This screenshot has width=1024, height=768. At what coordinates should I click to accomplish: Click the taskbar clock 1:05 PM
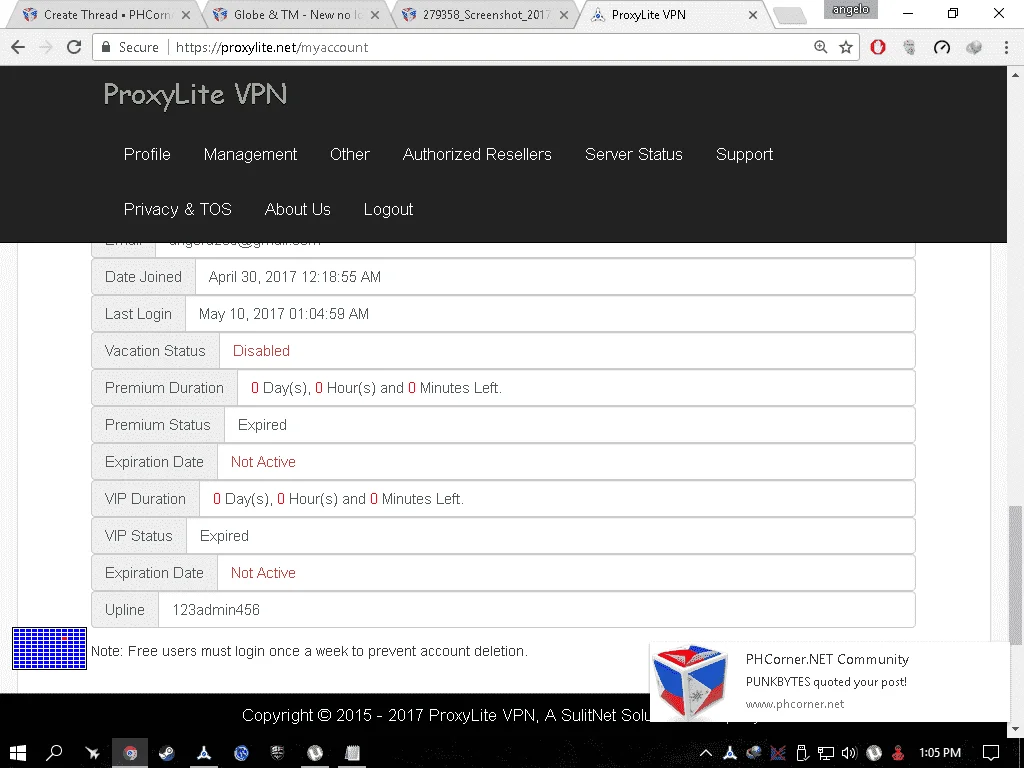pos(940,753)
